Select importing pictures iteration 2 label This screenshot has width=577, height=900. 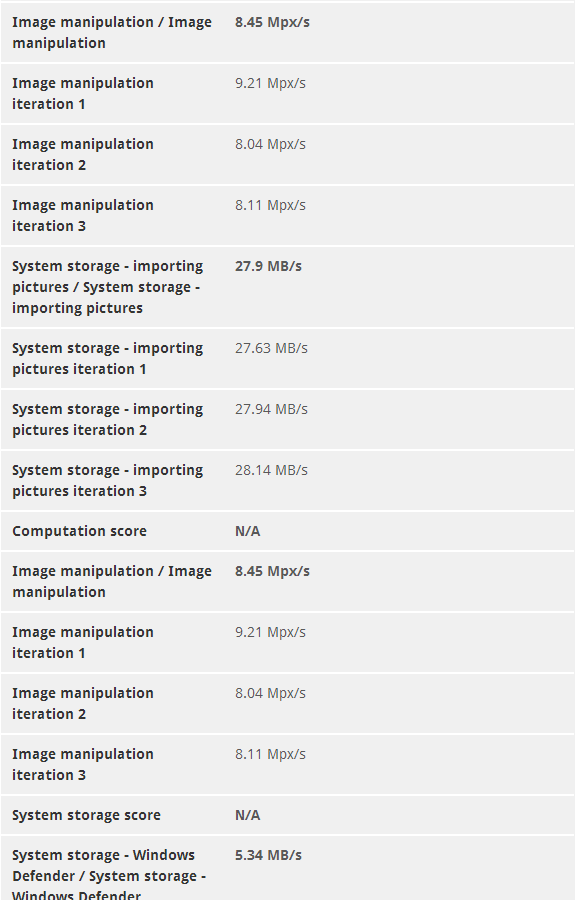click(x=107, y=420)
